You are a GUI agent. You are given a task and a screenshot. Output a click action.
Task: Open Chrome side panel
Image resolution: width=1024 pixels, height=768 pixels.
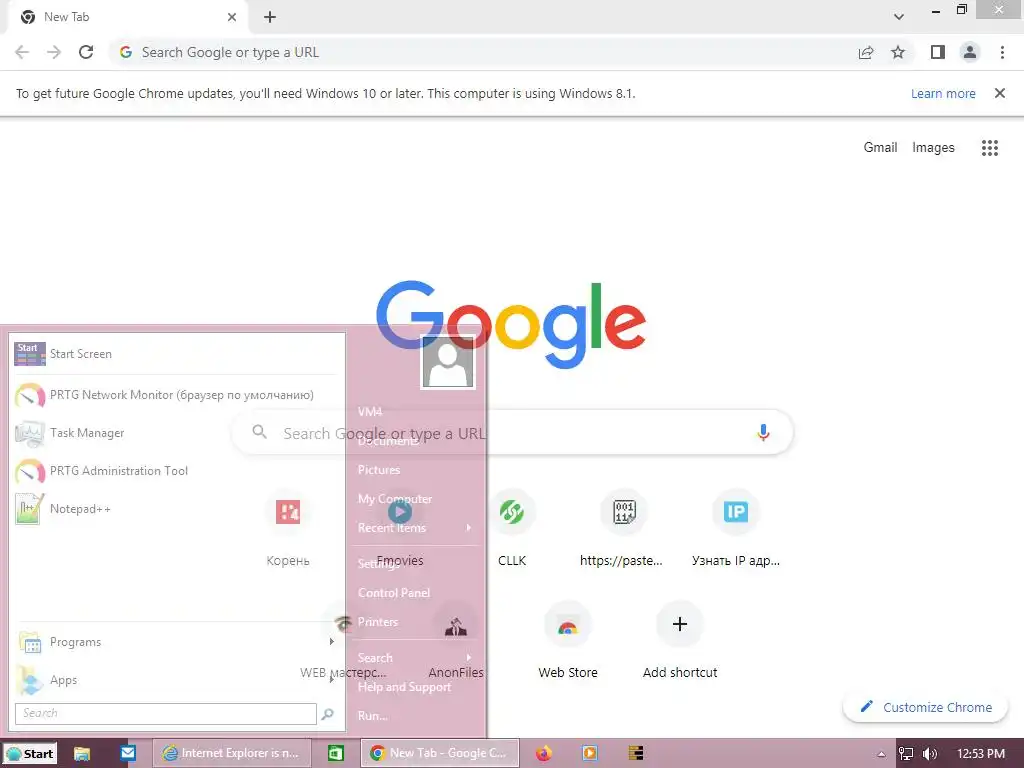tap(938, 52)
